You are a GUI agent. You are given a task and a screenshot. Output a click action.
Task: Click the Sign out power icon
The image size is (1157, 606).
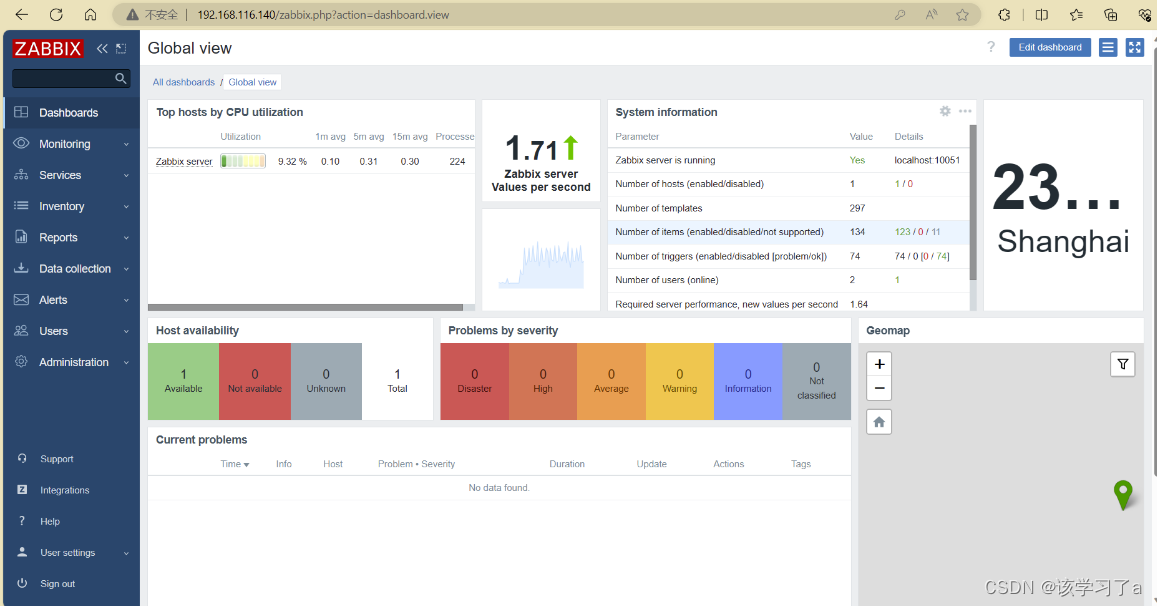point(22,583)
